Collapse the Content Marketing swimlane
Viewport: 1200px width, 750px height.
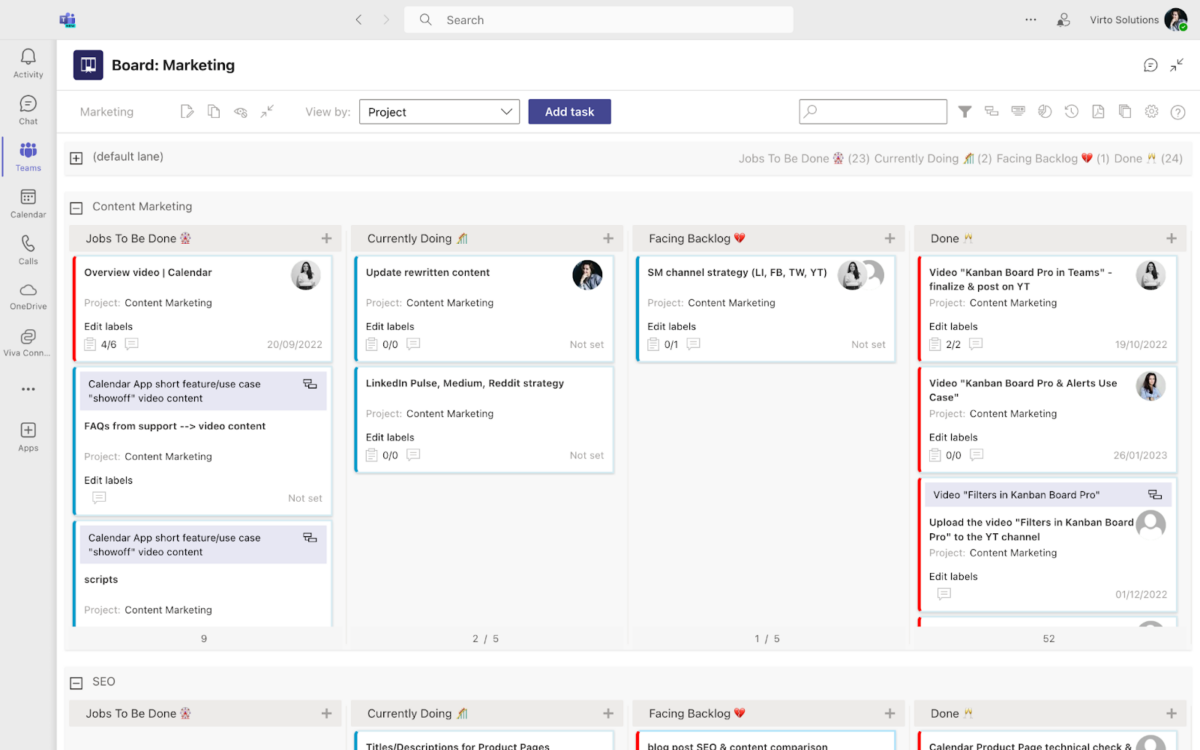coord(76,206)
